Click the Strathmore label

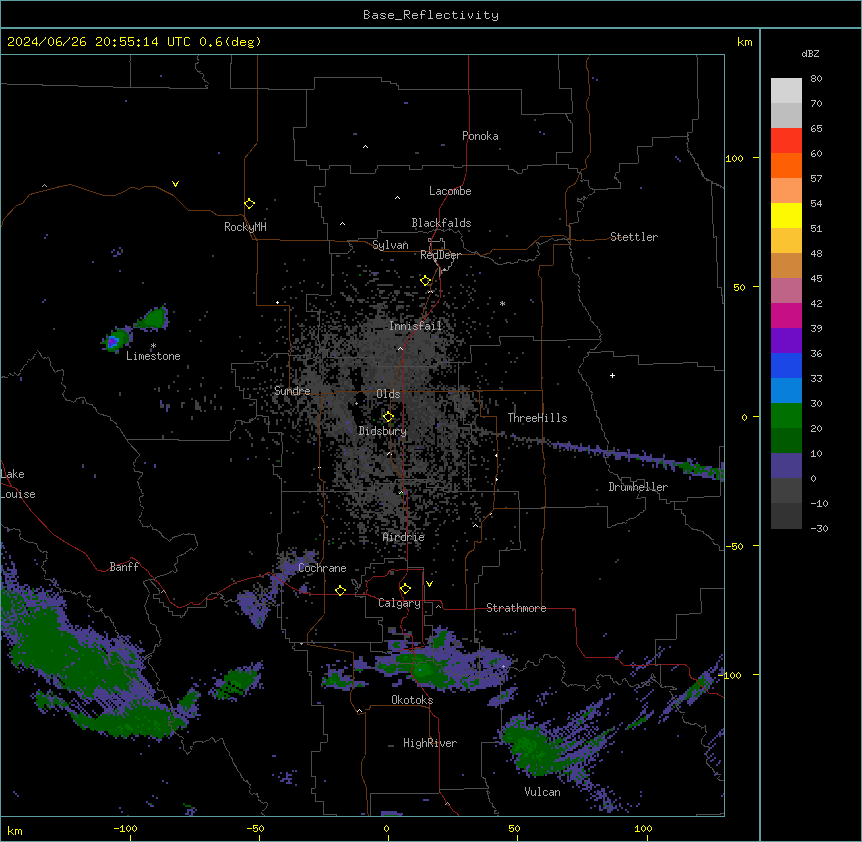516,608
